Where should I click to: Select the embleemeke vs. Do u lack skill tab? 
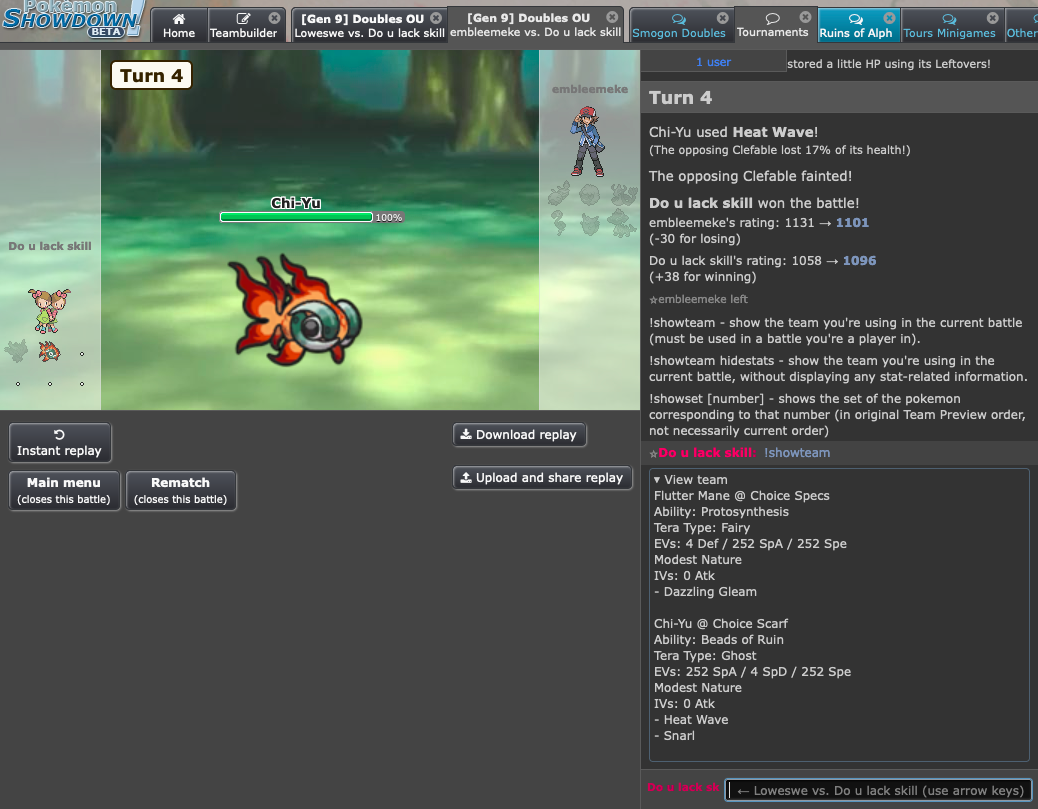(x=536, y=25)
